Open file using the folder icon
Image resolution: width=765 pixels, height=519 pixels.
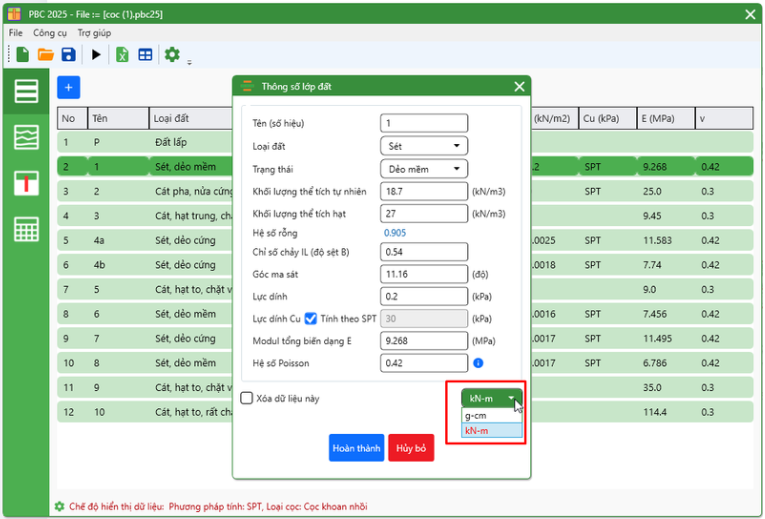[x=45, y=55]
